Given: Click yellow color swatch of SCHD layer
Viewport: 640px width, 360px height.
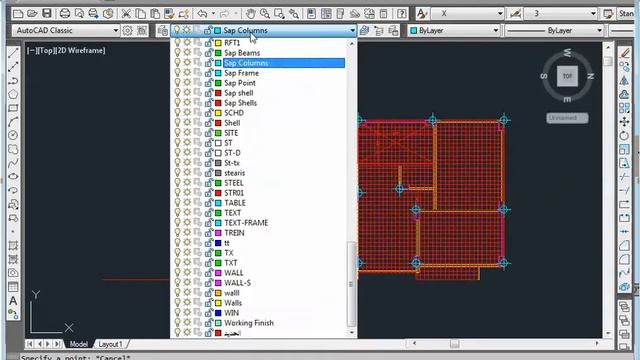Looking at the screenshot, I should coord(218,113).
